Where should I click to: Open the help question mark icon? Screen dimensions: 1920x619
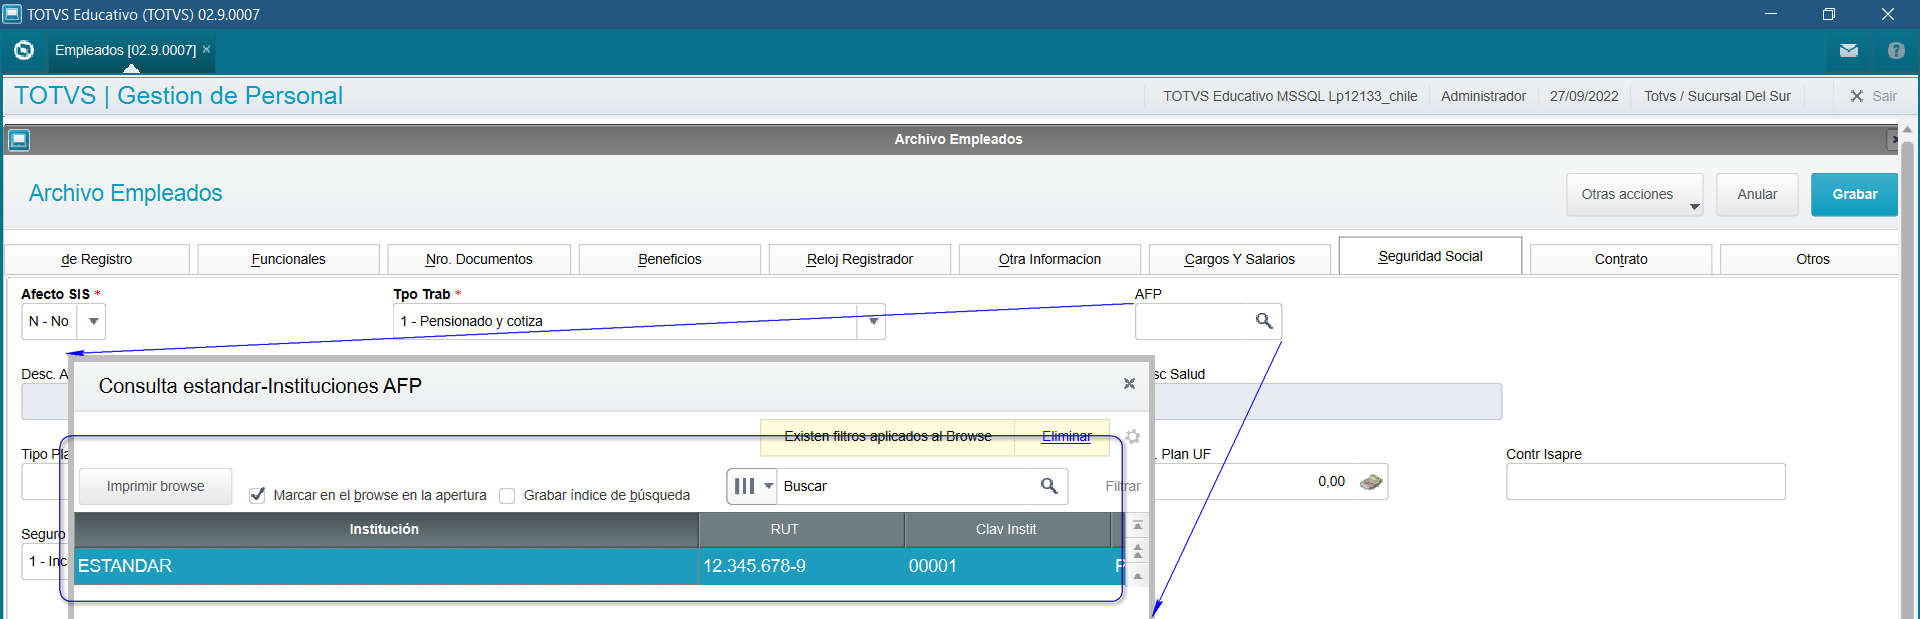click(x=1896, y=50)
